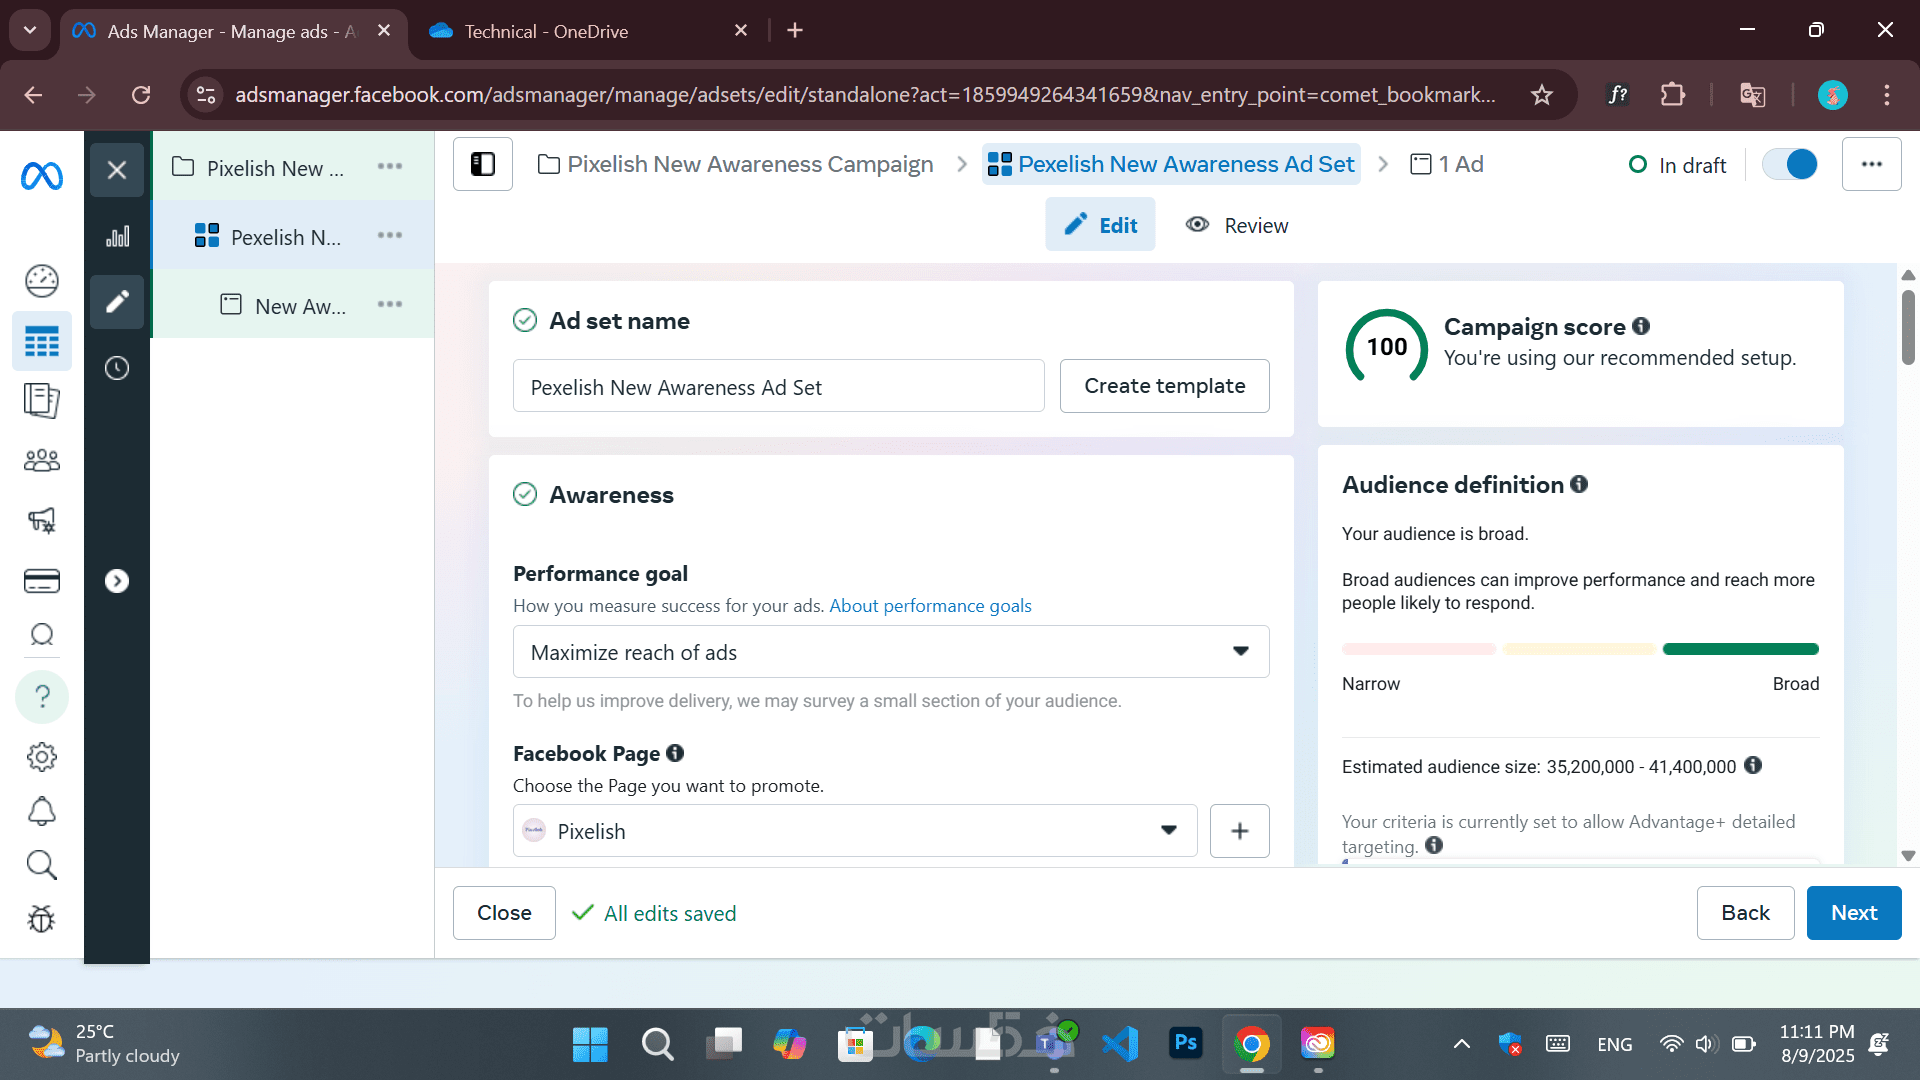Click the bug report icon
This screenshot has height=1080, width=1920.
[42, 919]
